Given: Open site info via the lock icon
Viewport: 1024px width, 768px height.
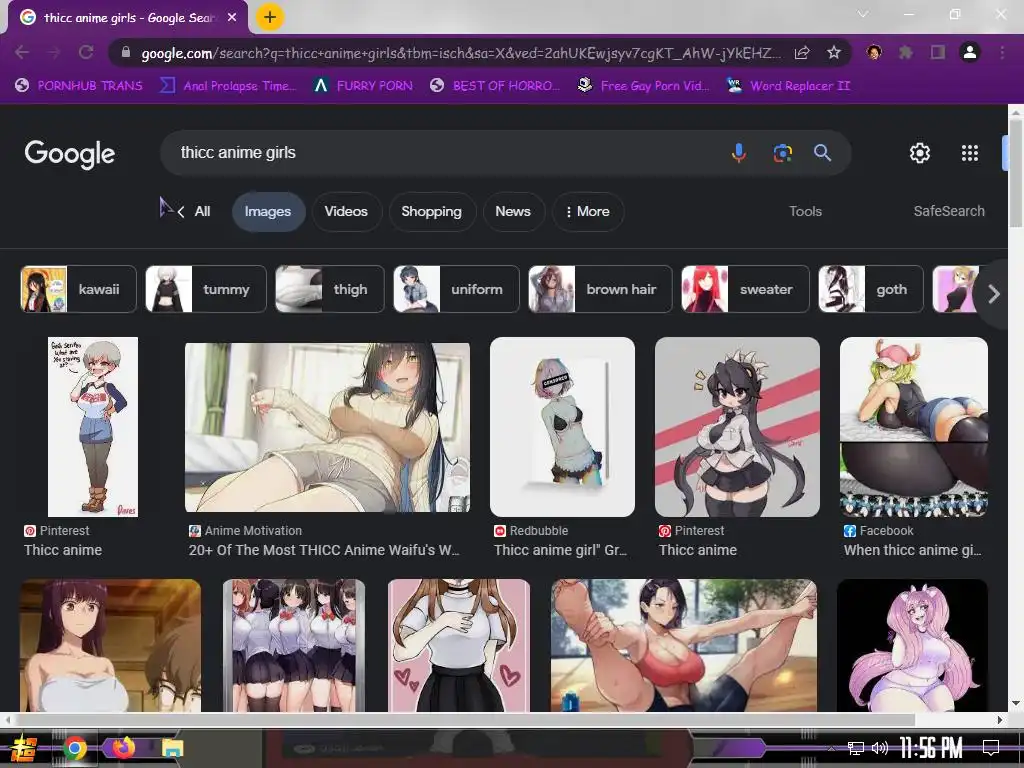Looking at the screenshot, I should tap(126, 52).
